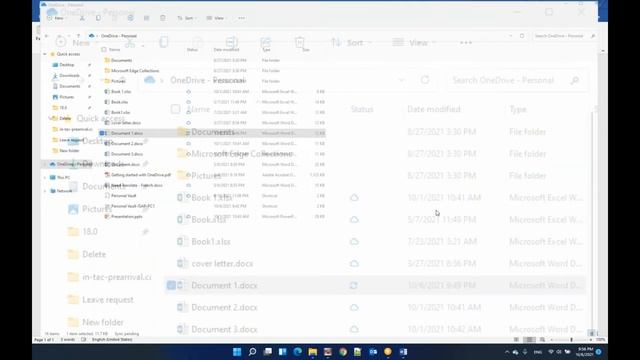
Task: Open File Explorer from taskbar
Action: pyautogui.click(x=313, y=352)
